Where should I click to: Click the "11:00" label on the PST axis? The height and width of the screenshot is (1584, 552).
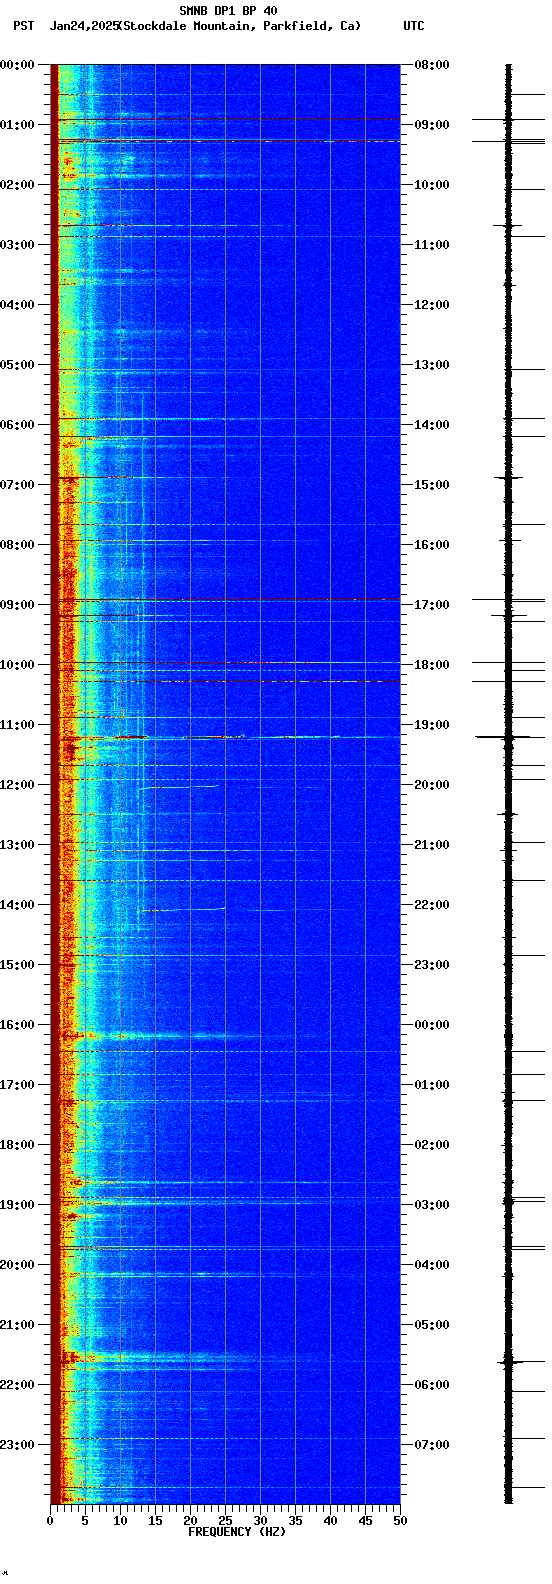point(17,725)
